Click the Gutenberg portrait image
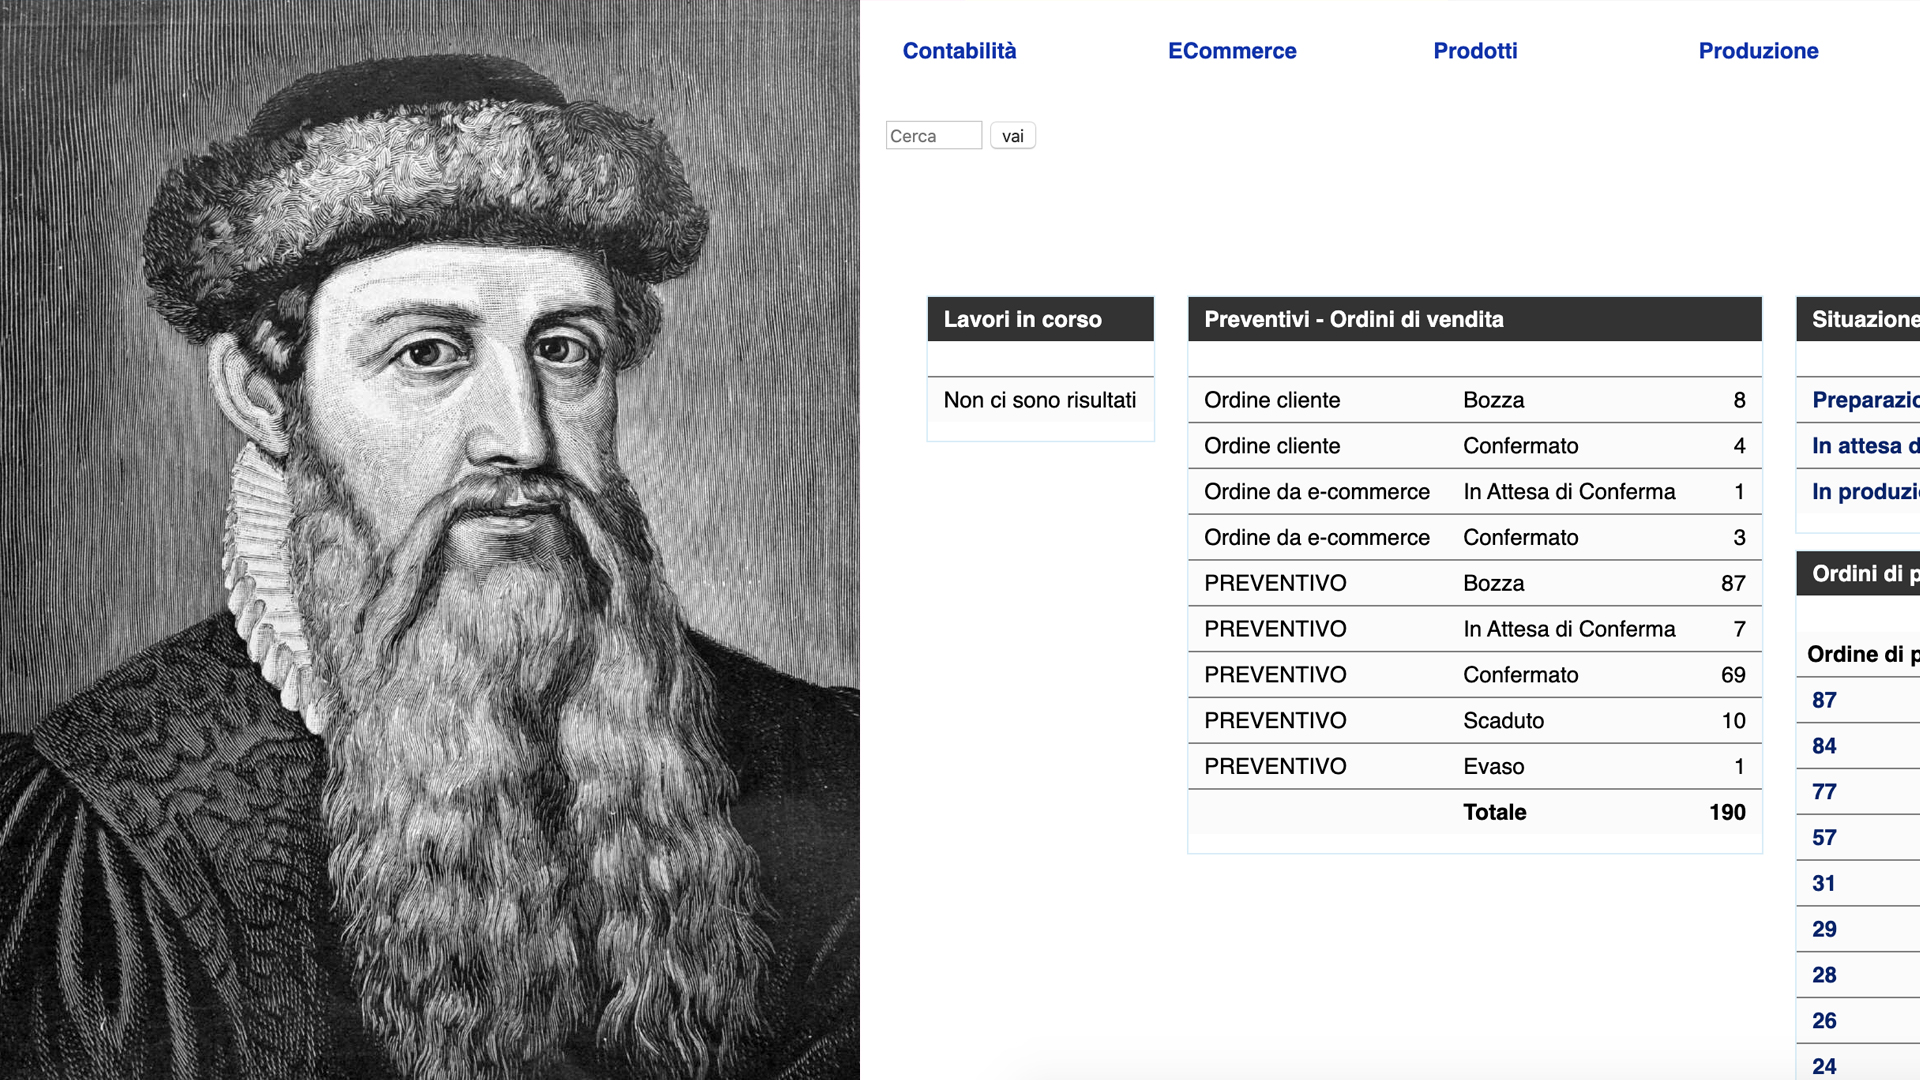The width and height of the screenshot is (1920, 1080). tap(430, 540)
